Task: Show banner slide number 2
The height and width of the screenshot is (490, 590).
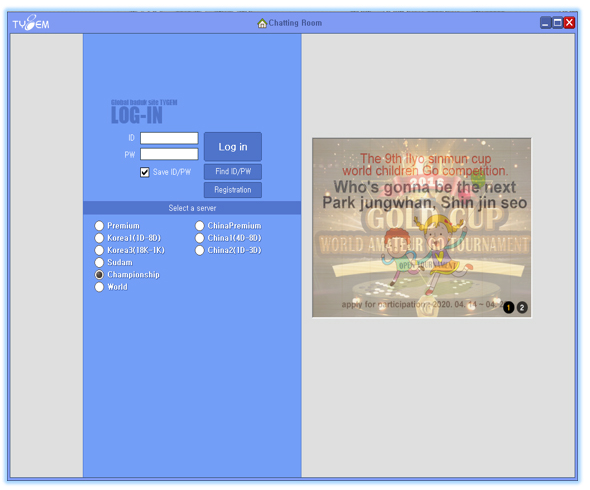Action: pyautogui.click(x=522, y=307)
